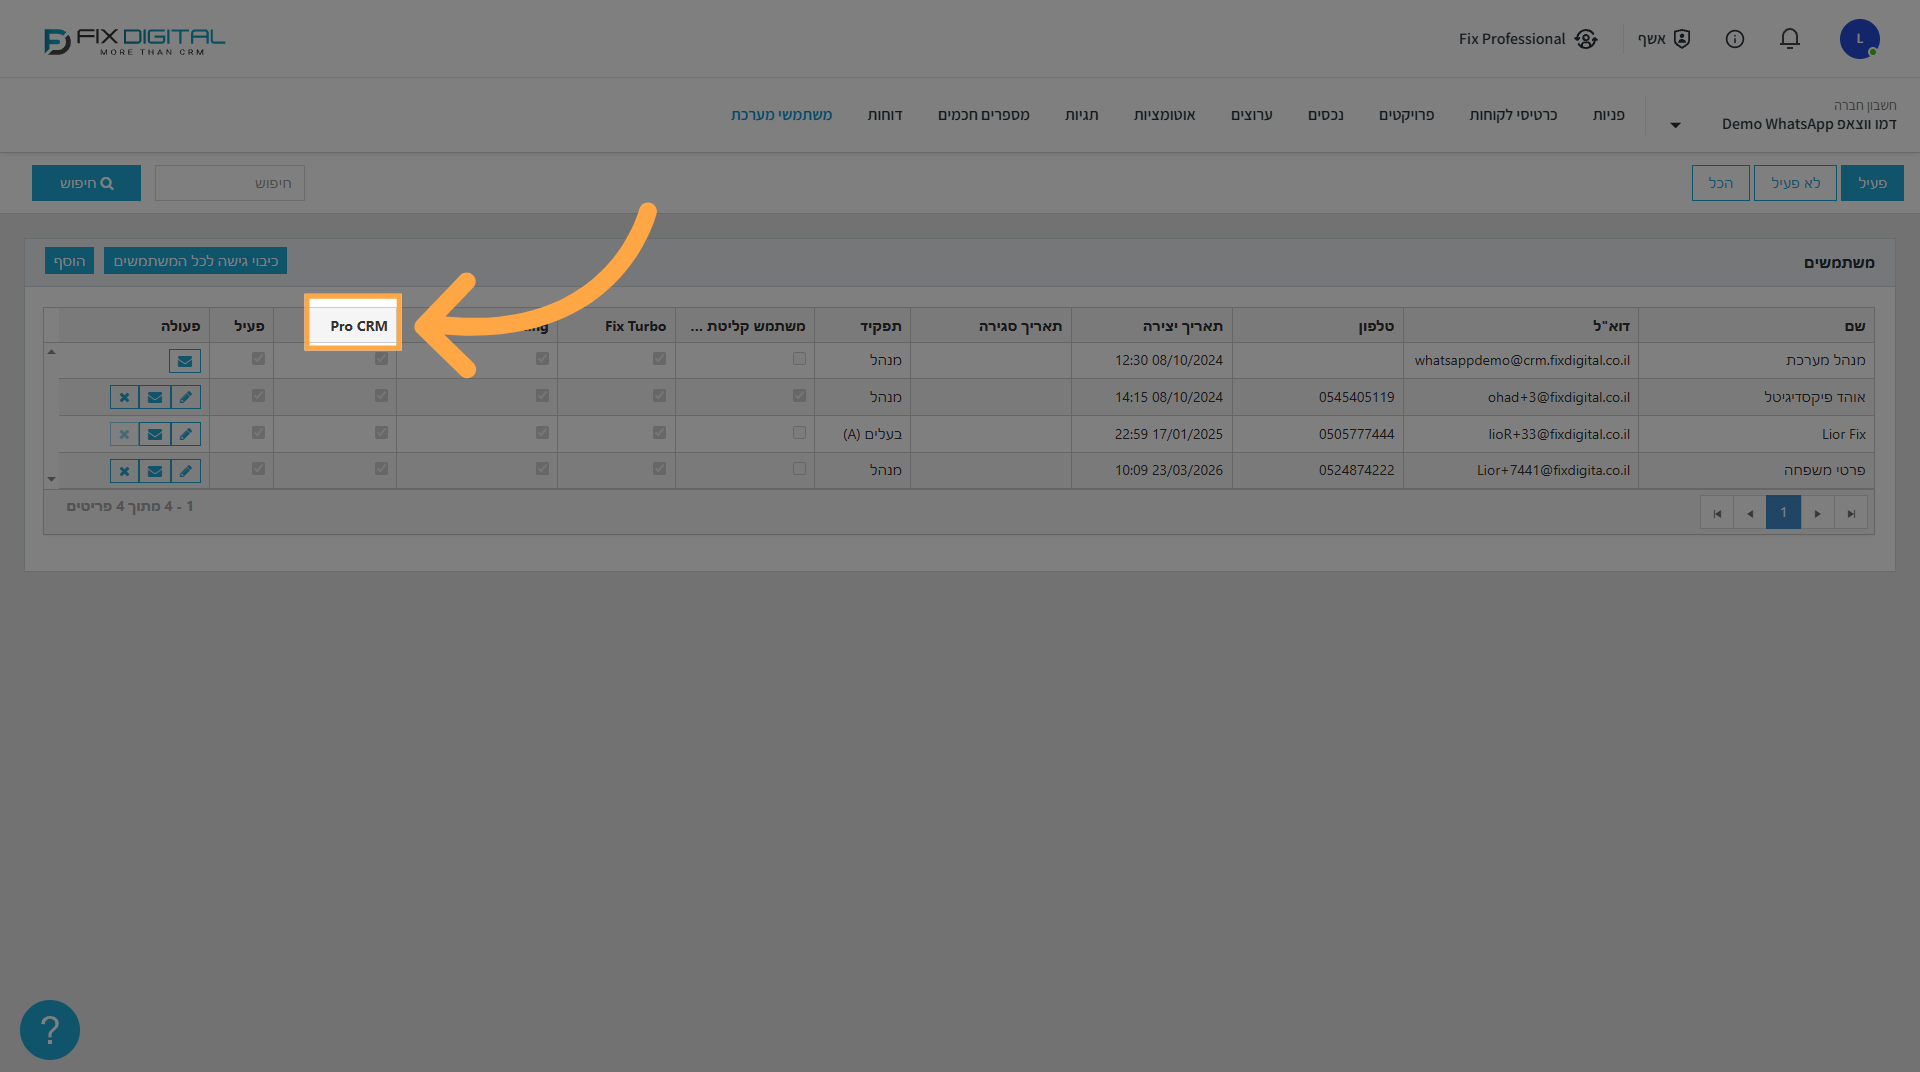Viewport: 1920px width, 1072px height.
Task: Focus the חיפוש search input field
Action: pyautogui.click(x=230, y=183)
